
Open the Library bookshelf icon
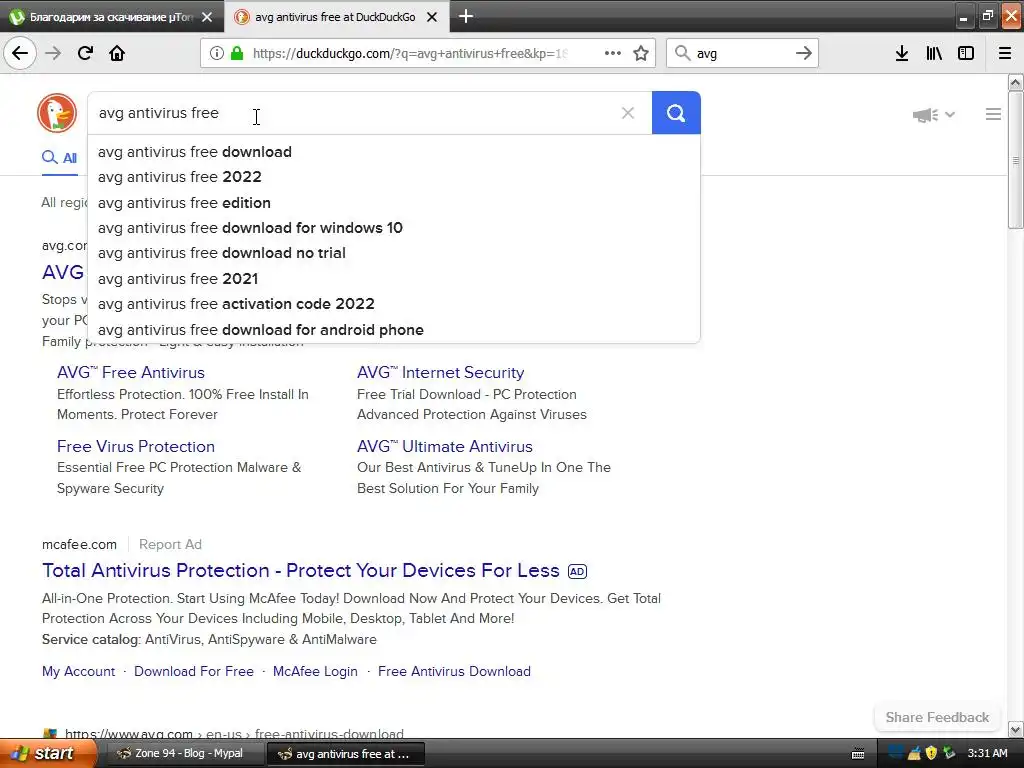click(x=934, y=53)
